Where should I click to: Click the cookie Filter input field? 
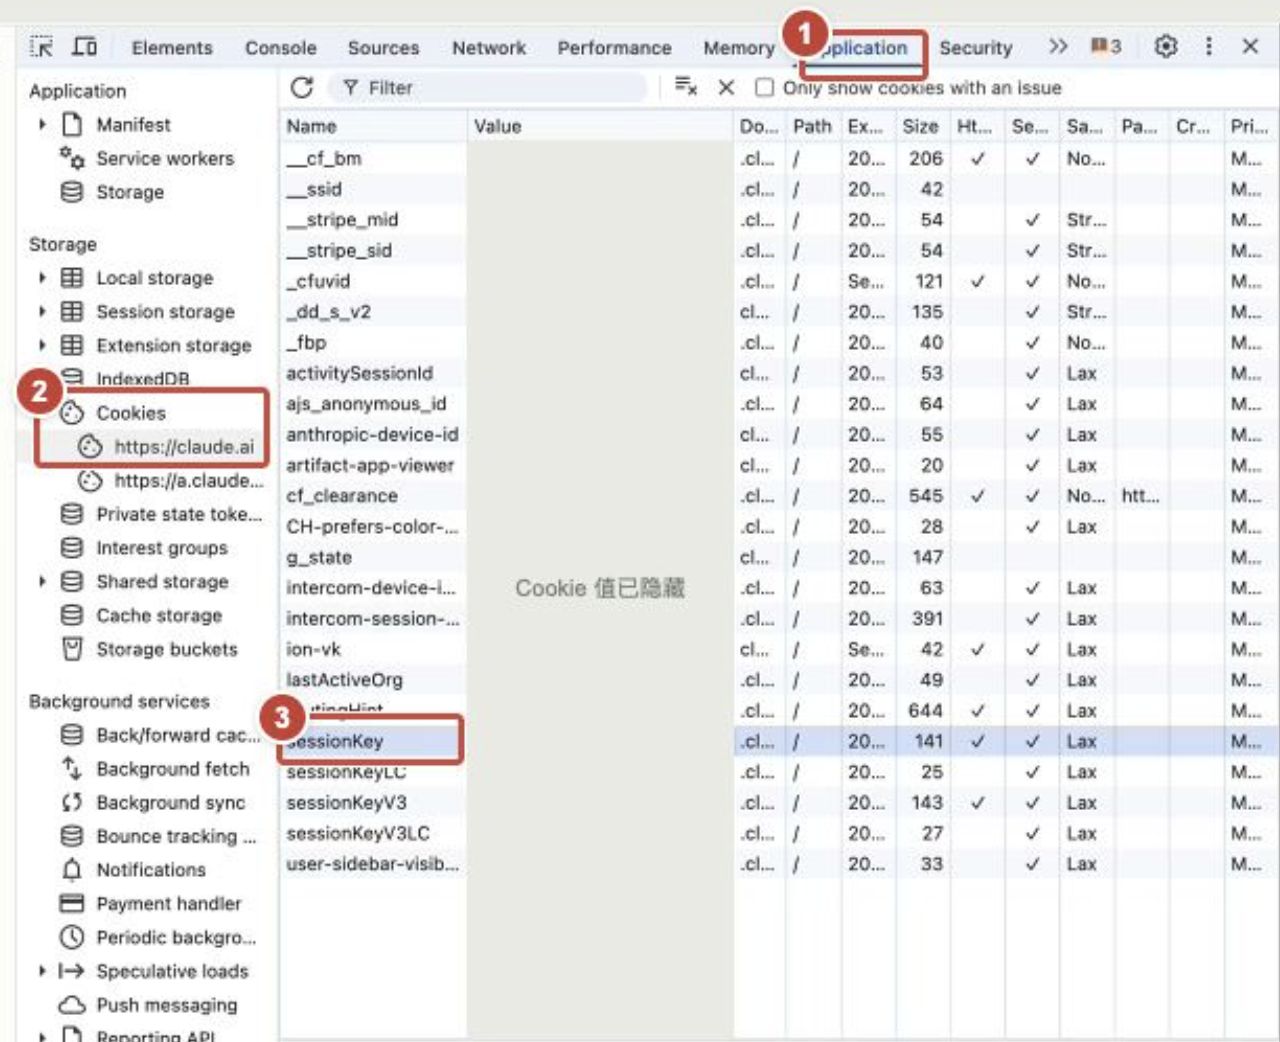click(488, 88)
